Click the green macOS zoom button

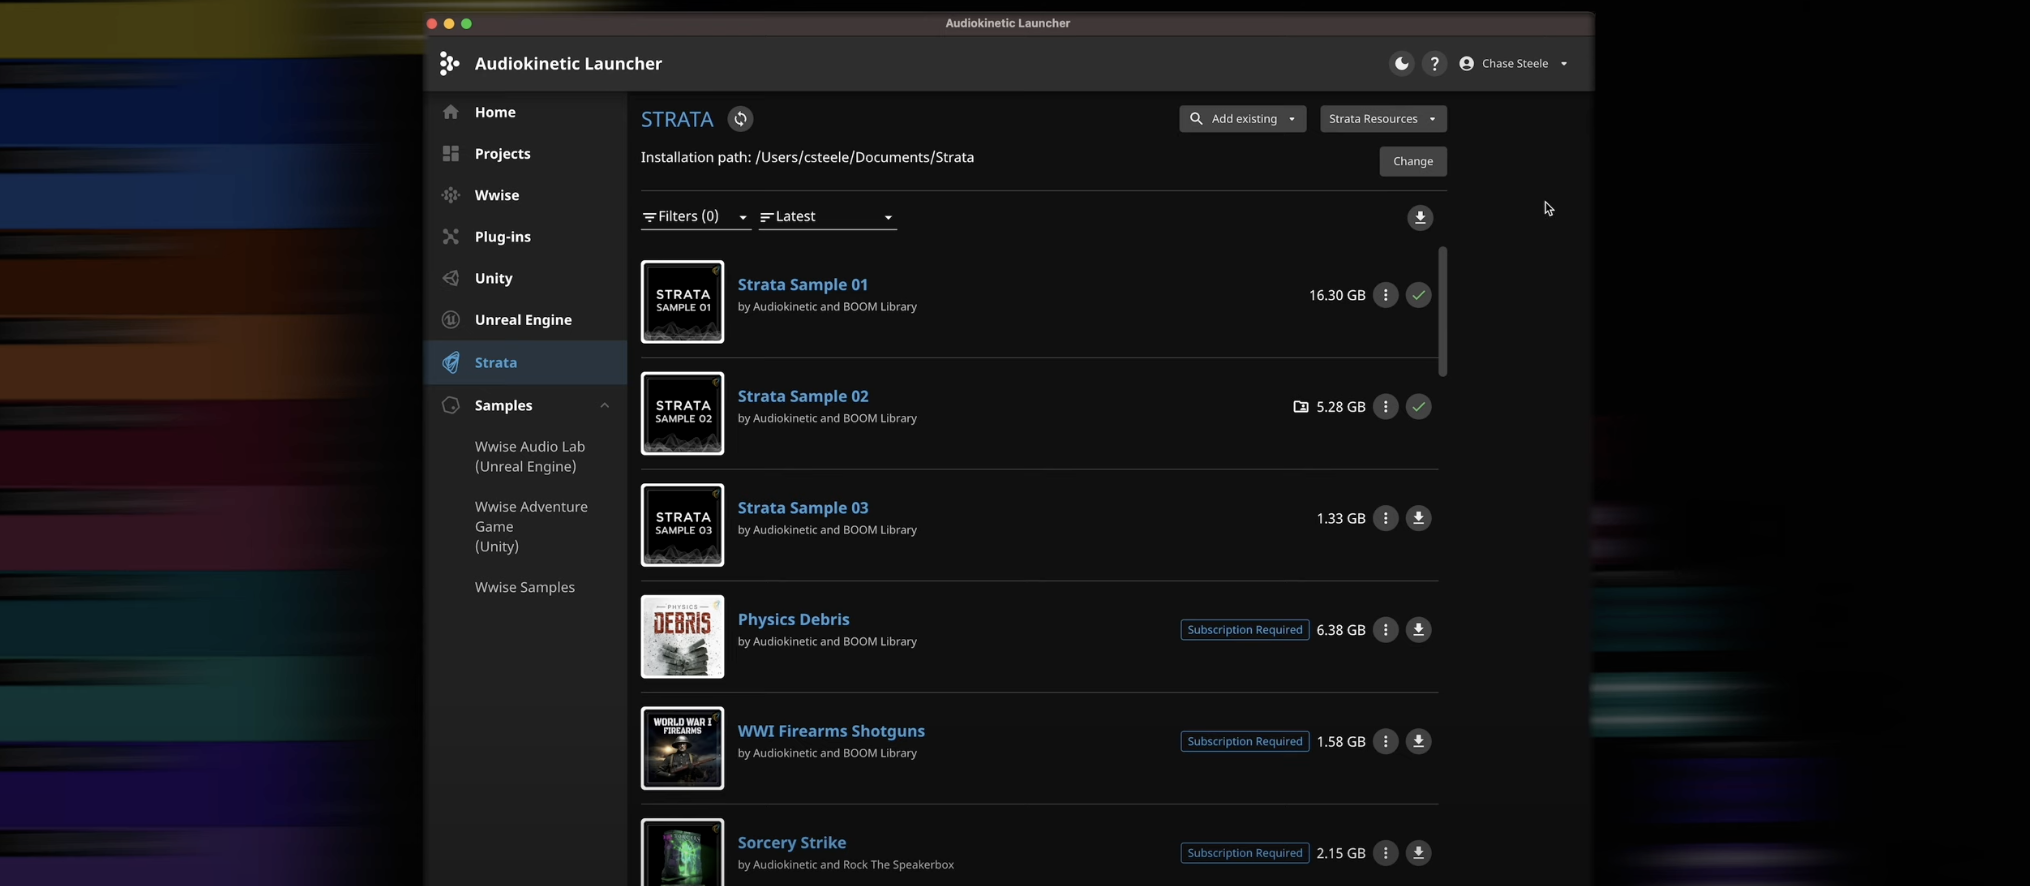pyautogui.click(x=466, y=23)
